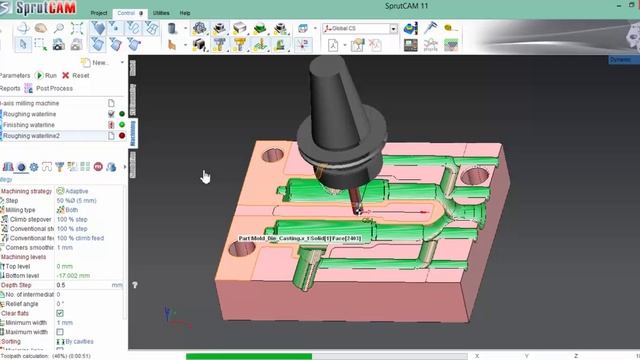
Task: Click the caliper measurement tool icon
Action: 431,28
